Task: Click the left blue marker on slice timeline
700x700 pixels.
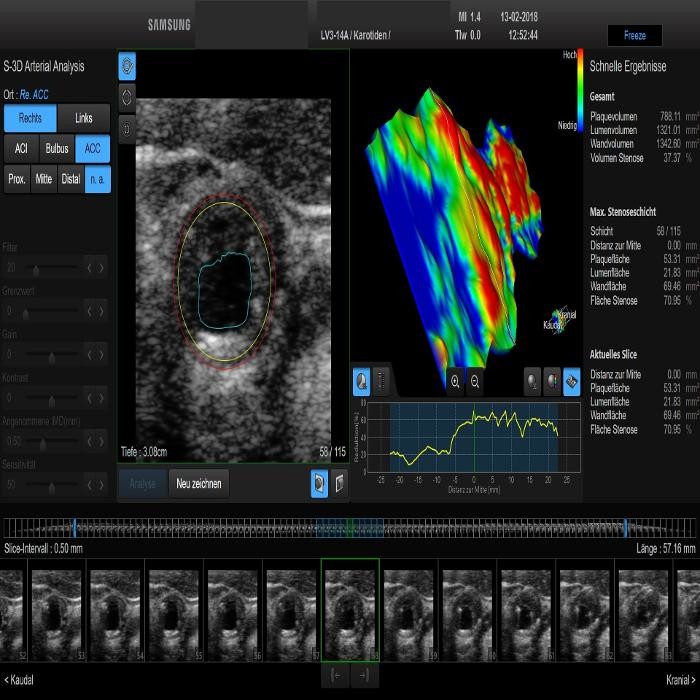Action: click(x=74, y=528)
